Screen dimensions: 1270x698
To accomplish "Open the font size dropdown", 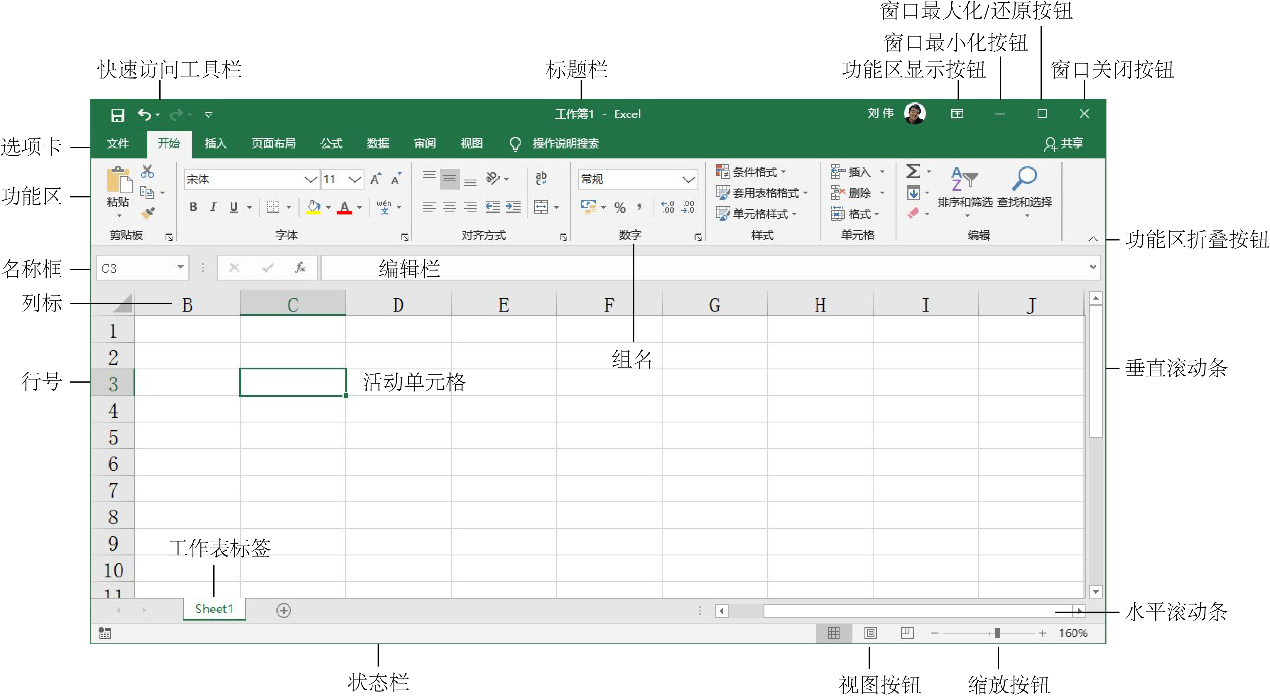I will click(353, 178).
